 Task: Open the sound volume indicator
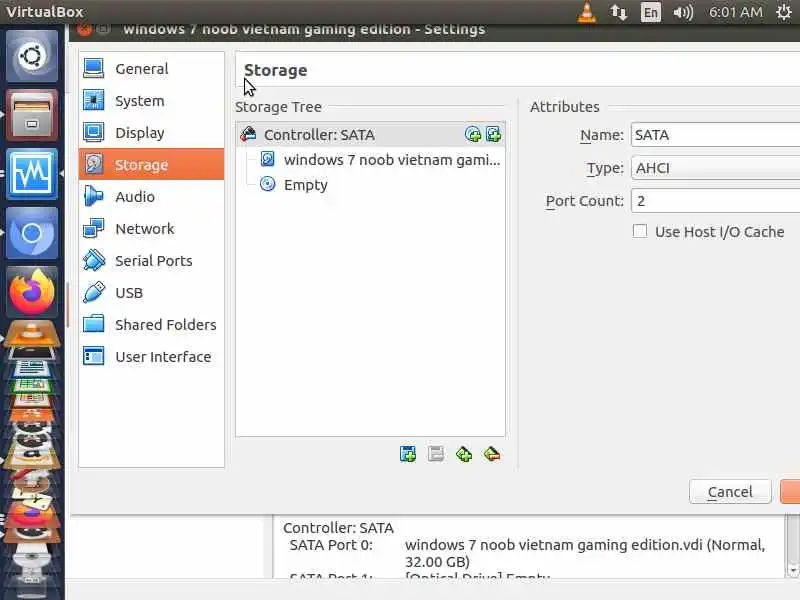click(683, 12)
